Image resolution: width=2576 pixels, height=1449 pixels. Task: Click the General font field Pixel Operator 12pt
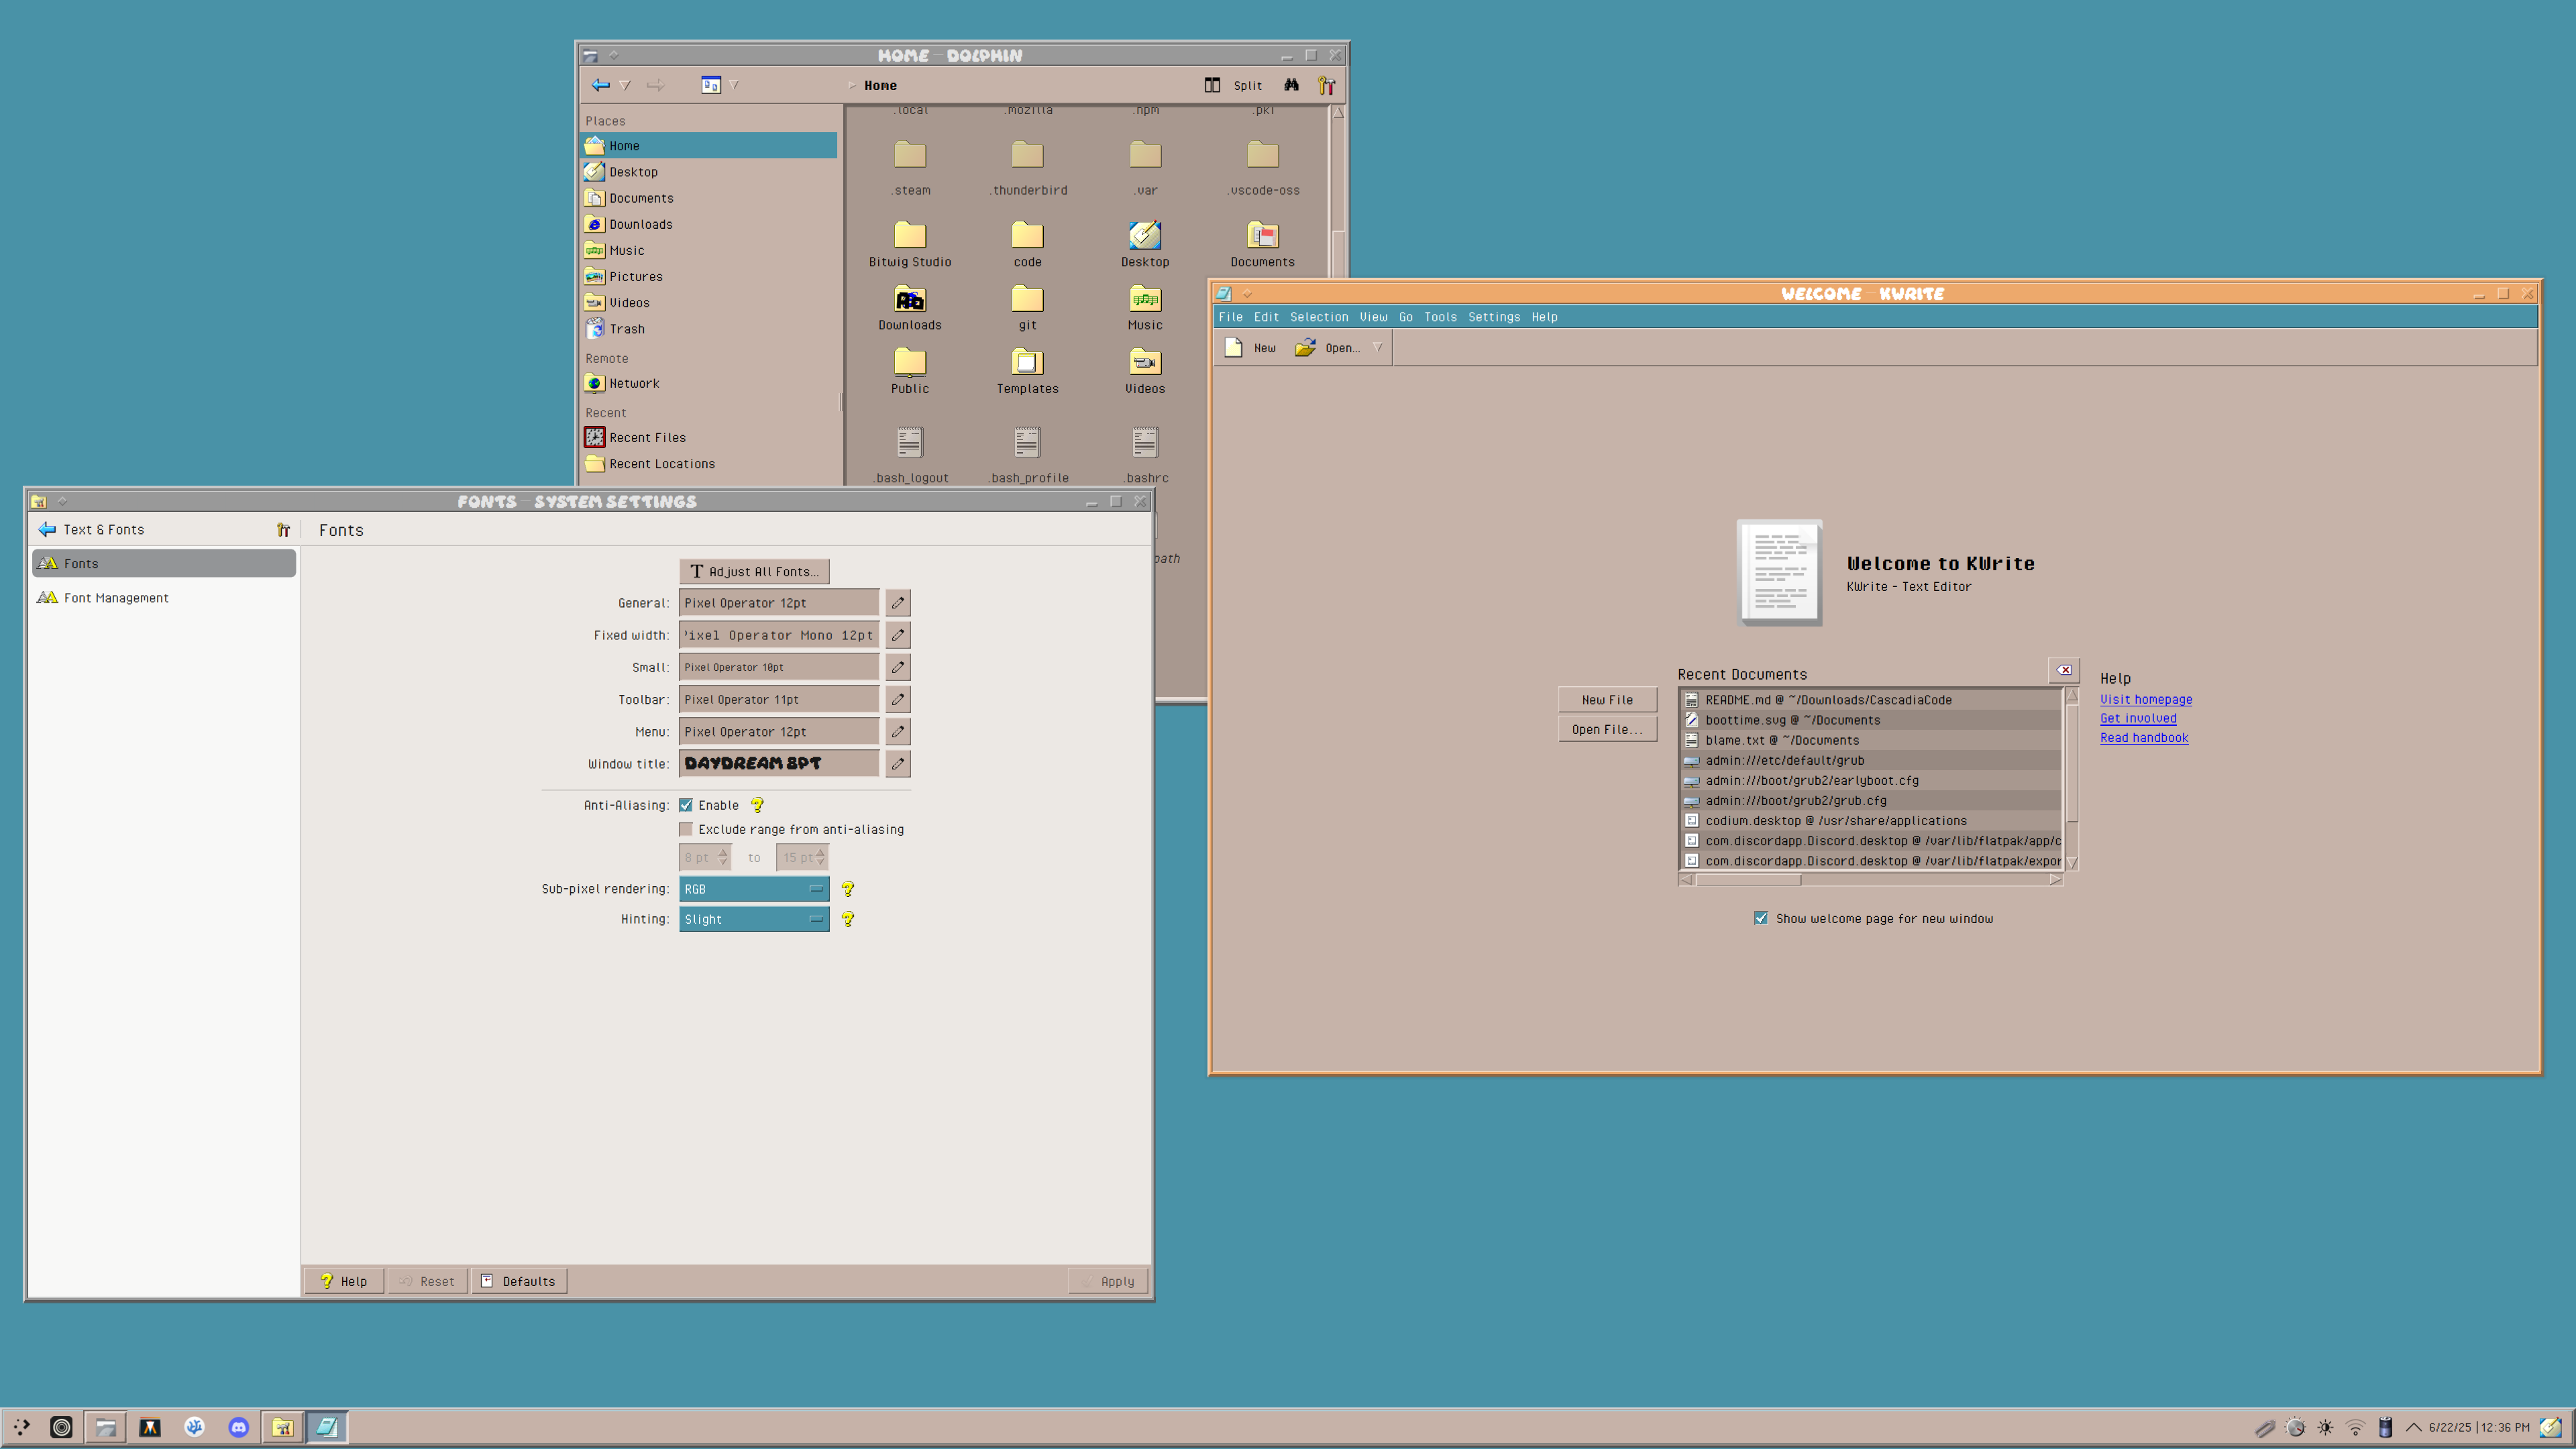pos(779,603)
